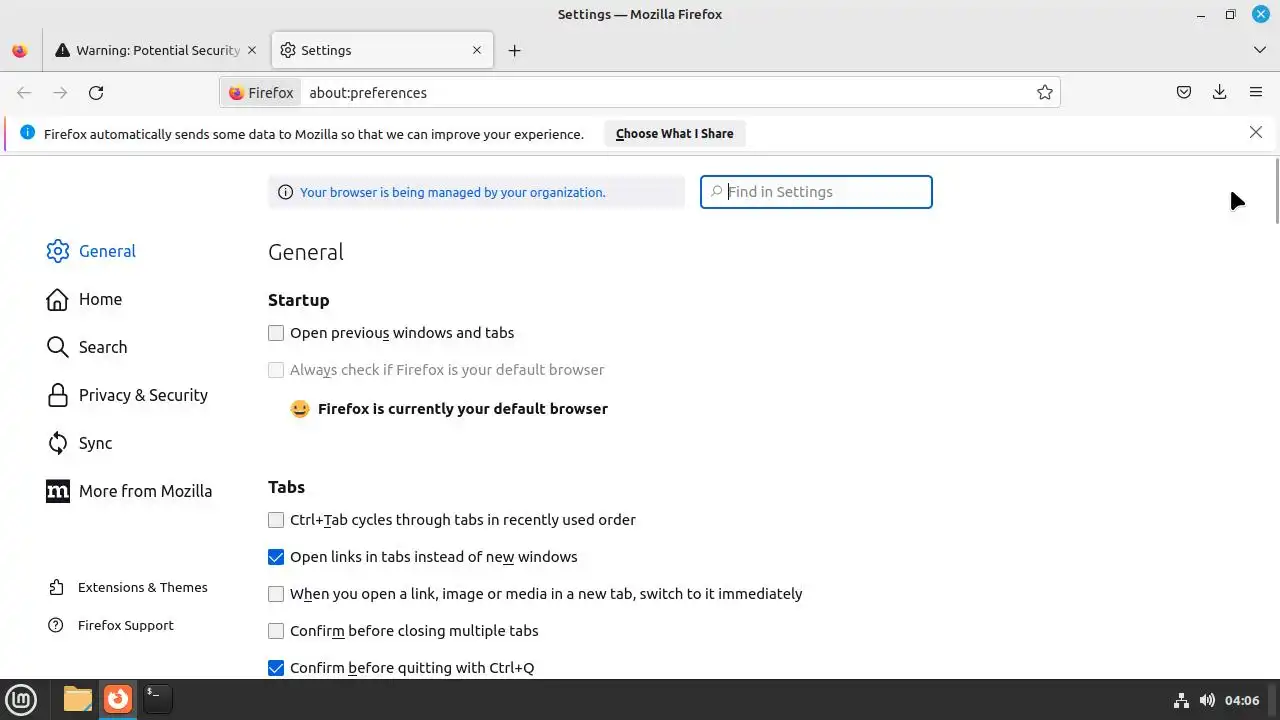Image resolution: width=1280 pixels, height=720 pixels.
Task: Enable Confirm before closing multiple tabs
Action: 276,631
